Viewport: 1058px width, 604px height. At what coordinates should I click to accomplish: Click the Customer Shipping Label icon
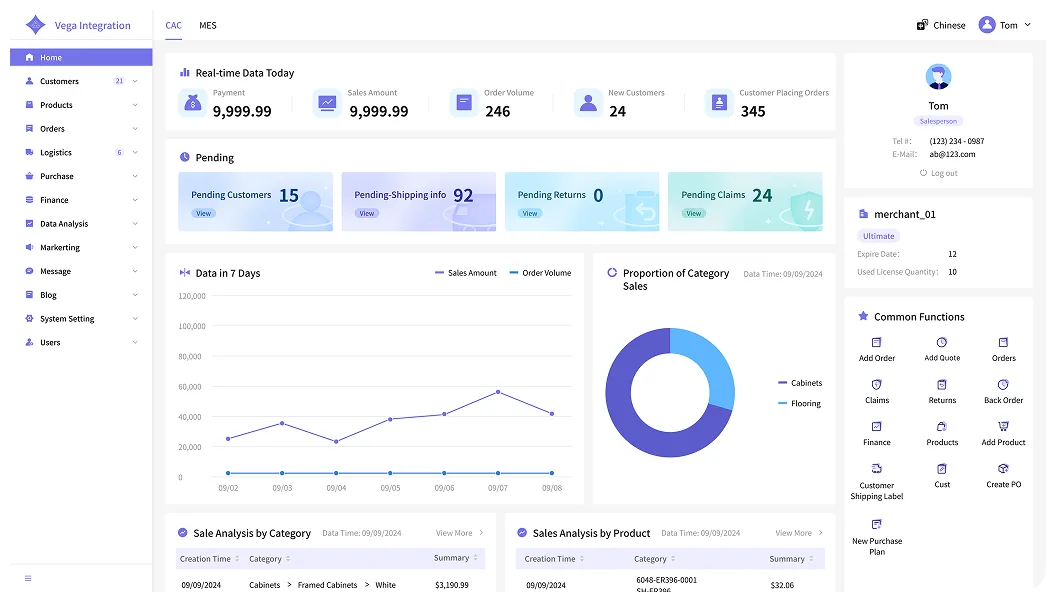[x=876, y=468]
